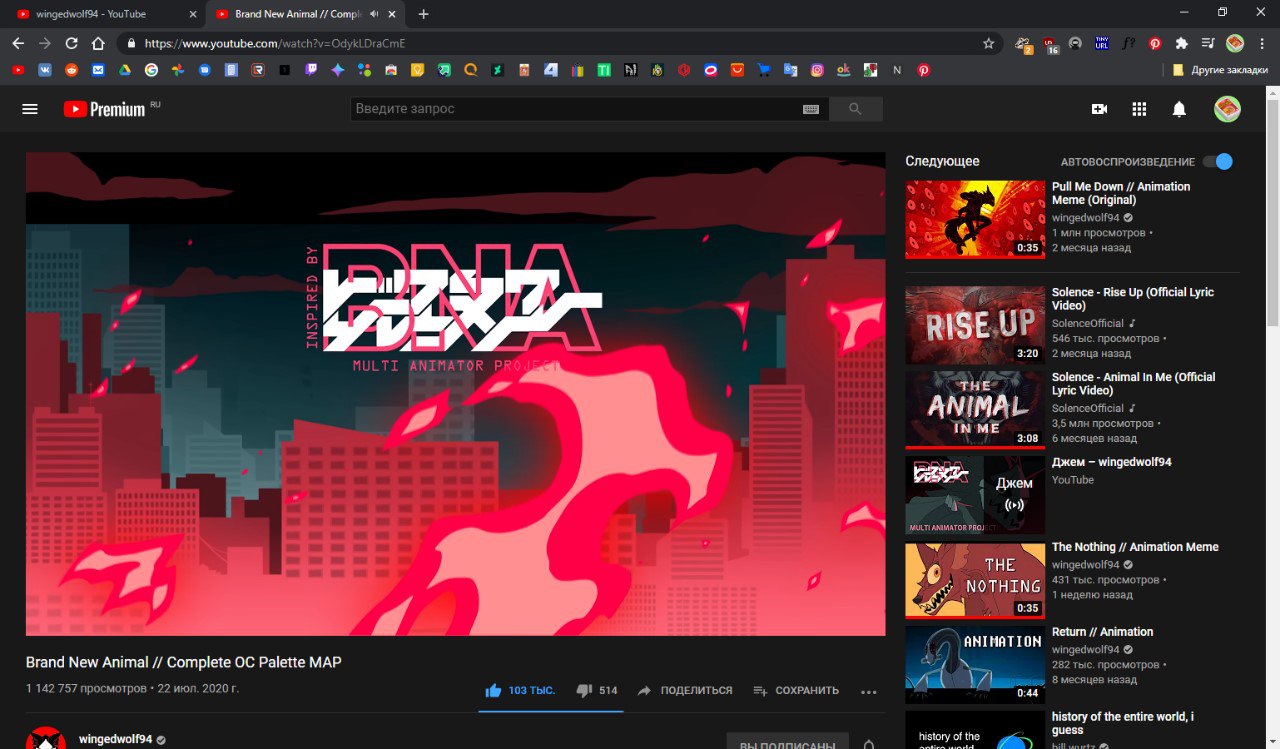Open the Pinterest extension in toolbar

(1155, 43)
